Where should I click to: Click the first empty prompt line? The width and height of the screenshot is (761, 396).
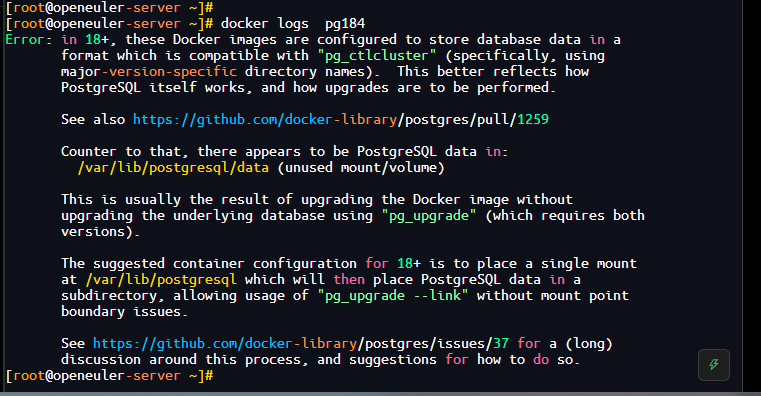coord(109,7)
